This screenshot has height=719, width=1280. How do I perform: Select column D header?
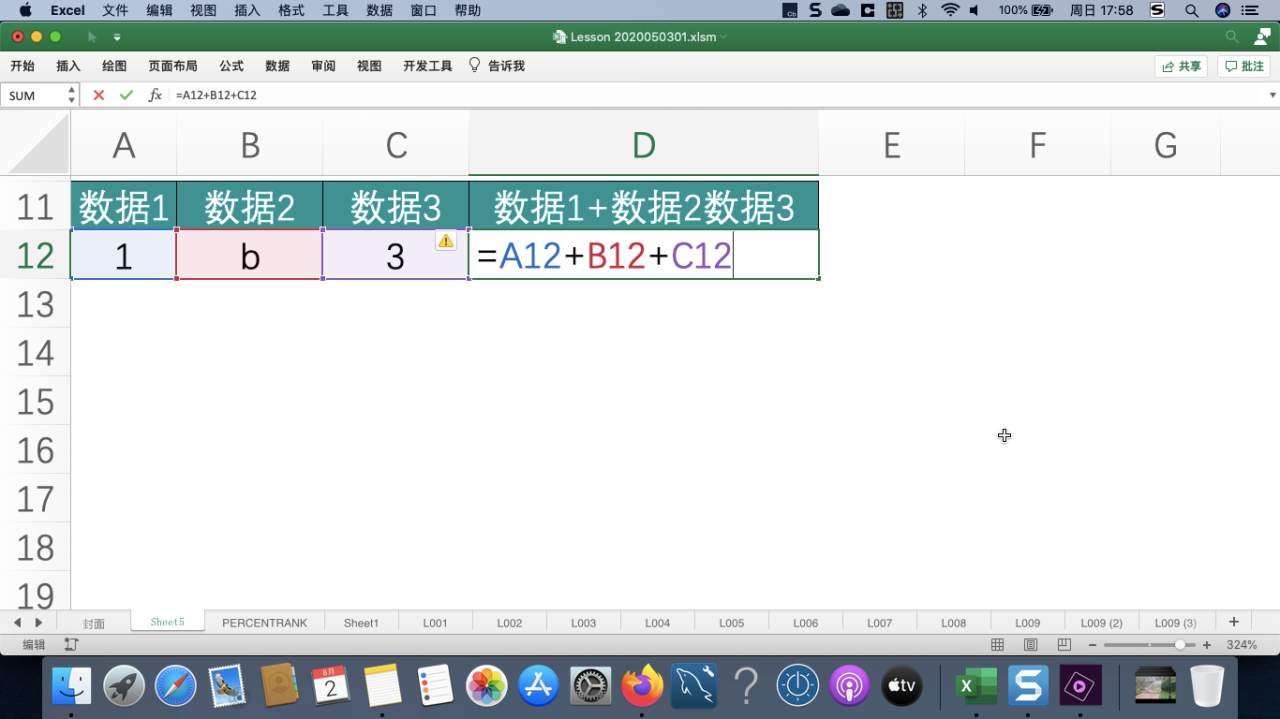(643, 145)
